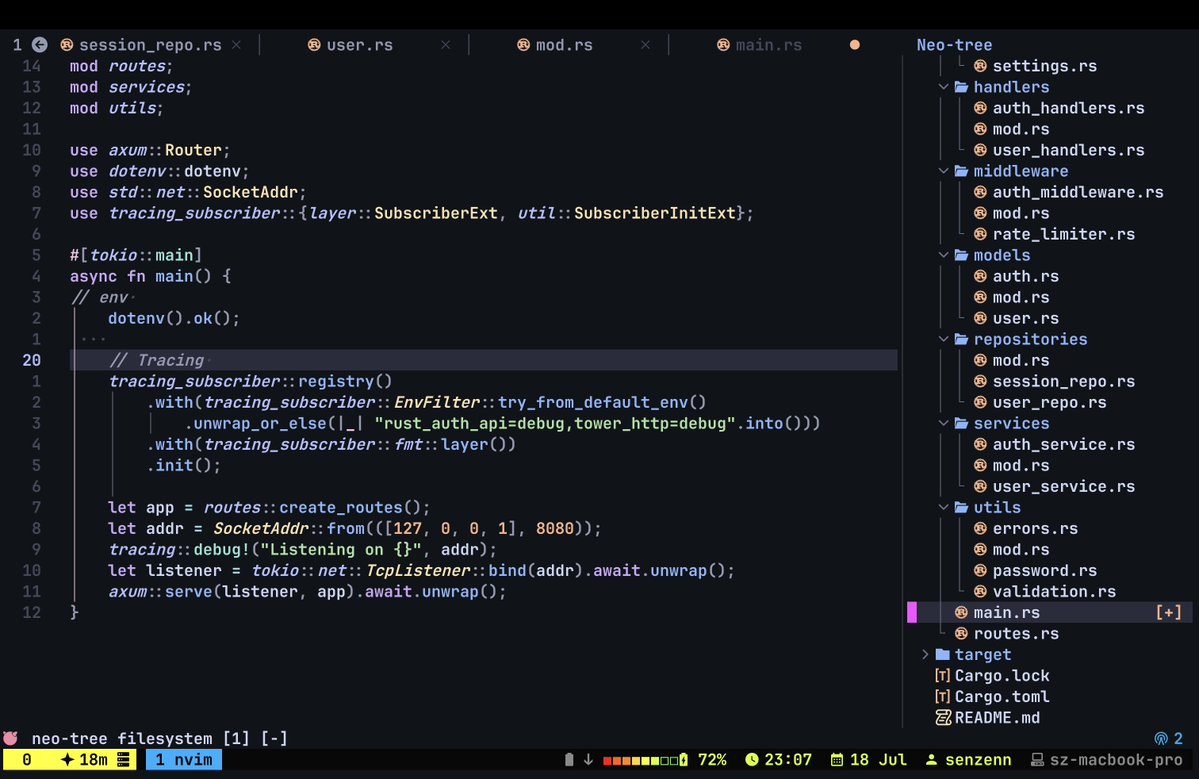Screen dimensions: 1199x779
Task: Click the computer icon by sz-macbook-pro
Action: 1037,760
